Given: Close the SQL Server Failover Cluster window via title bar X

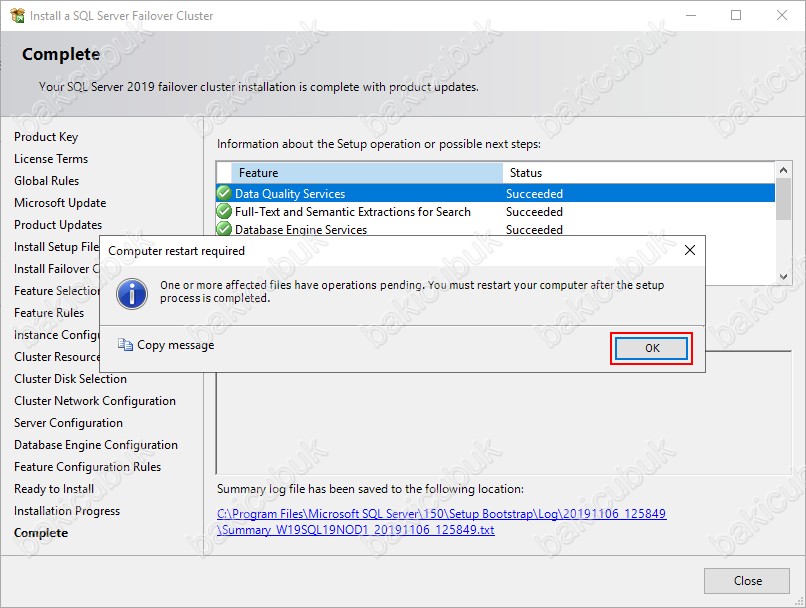Looking at the screenshot, I should click(781, 15).
